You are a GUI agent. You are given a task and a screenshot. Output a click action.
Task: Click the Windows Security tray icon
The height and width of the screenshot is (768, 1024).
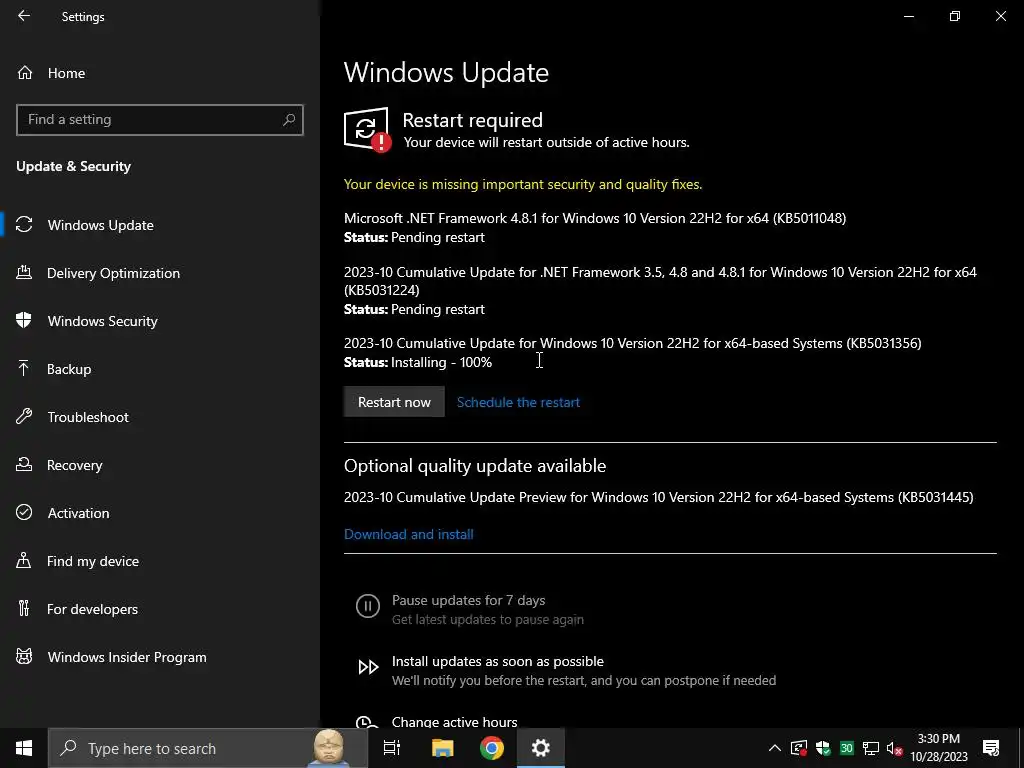coord(823,748)
